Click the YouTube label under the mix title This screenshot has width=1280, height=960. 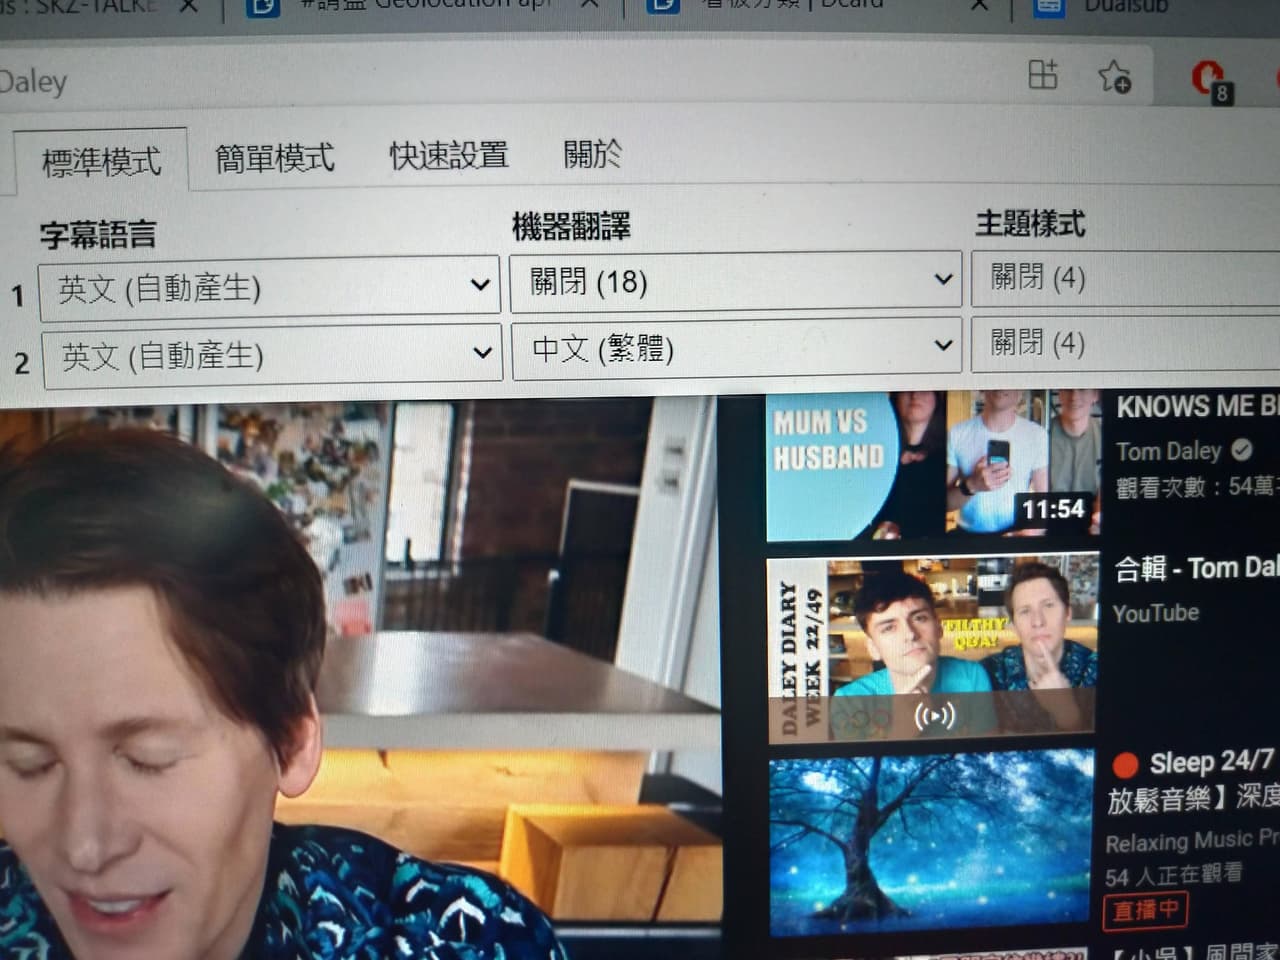click(1156, 612)
